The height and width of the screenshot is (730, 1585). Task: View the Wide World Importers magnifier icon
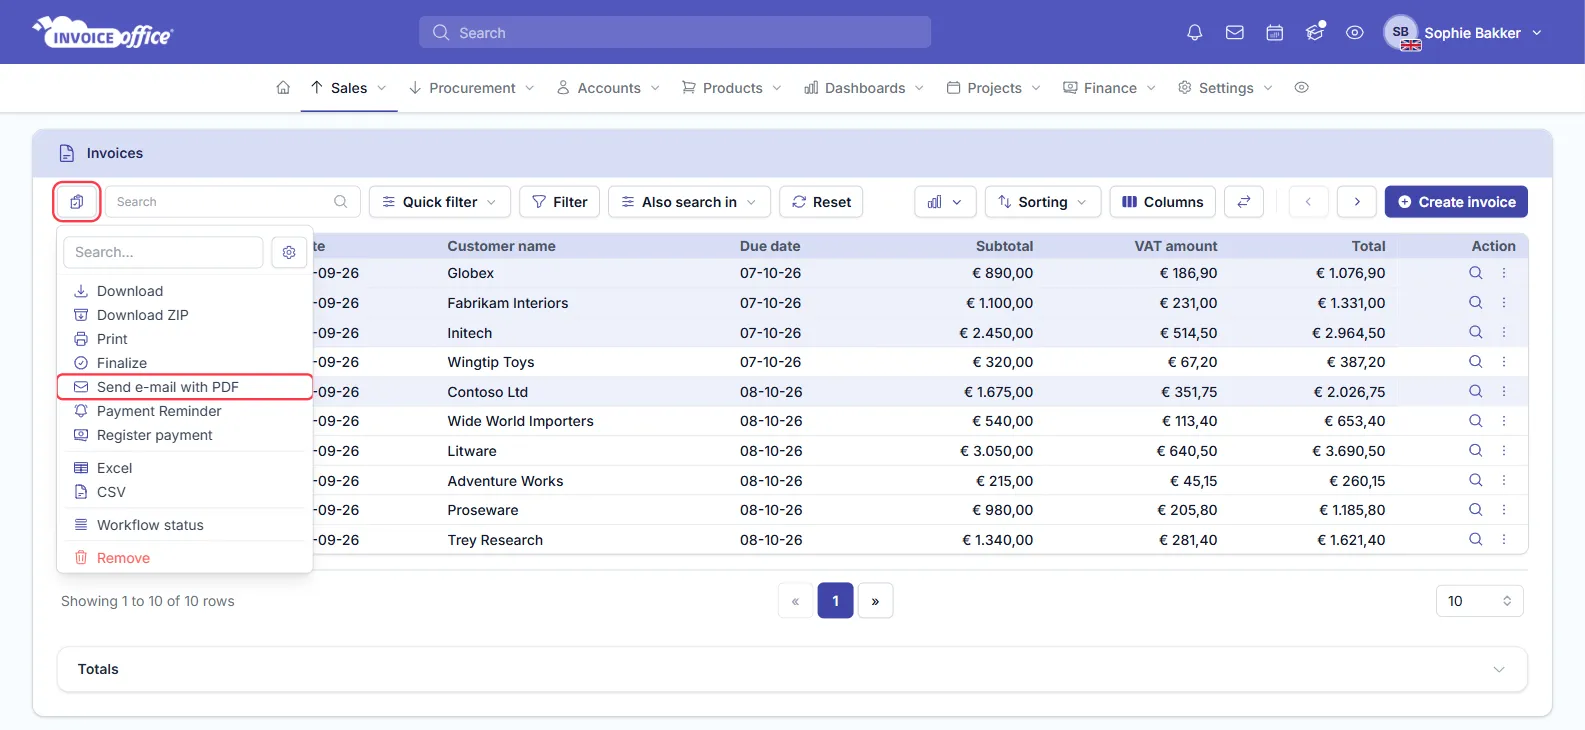pyautogui.click(x=1475, y=421)
